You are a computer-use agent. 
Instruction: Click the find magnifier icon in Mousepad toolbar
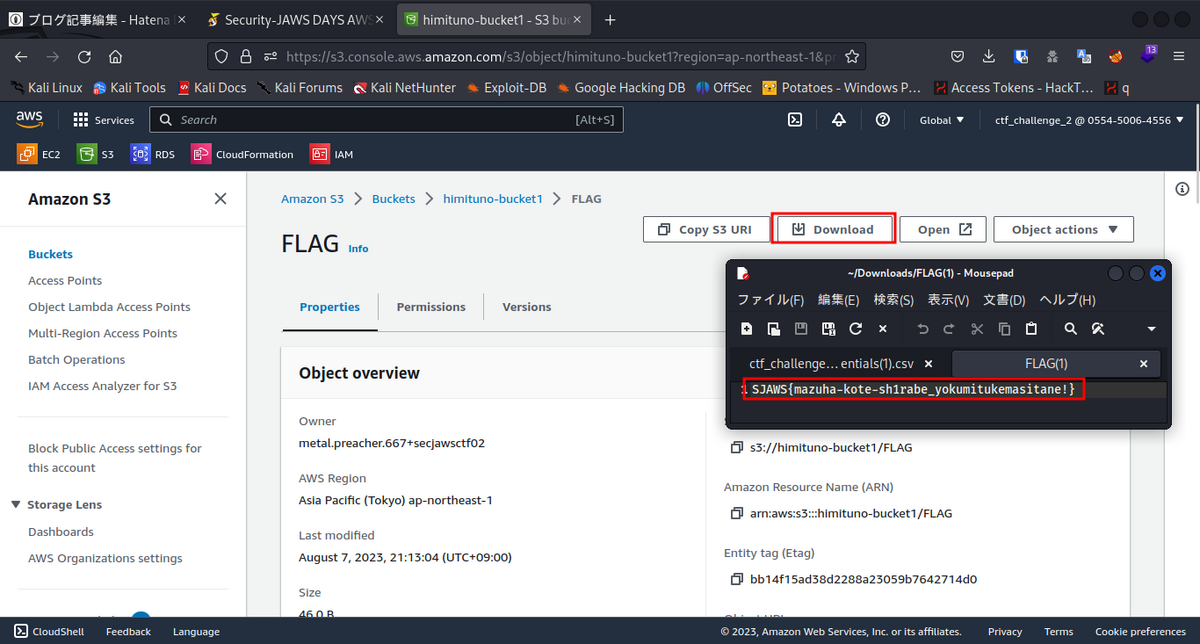pos(1070,328)
